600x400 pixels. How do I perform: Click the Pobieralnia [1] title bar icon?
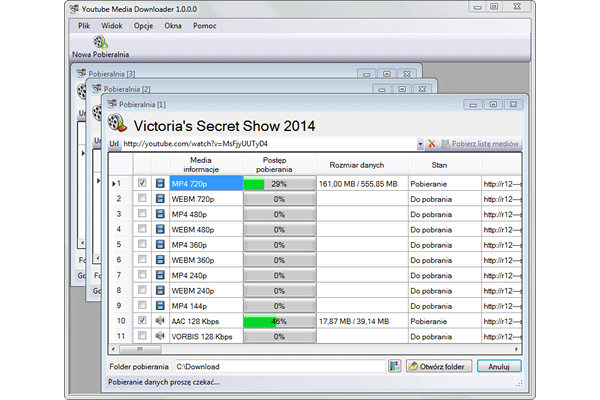112,104
